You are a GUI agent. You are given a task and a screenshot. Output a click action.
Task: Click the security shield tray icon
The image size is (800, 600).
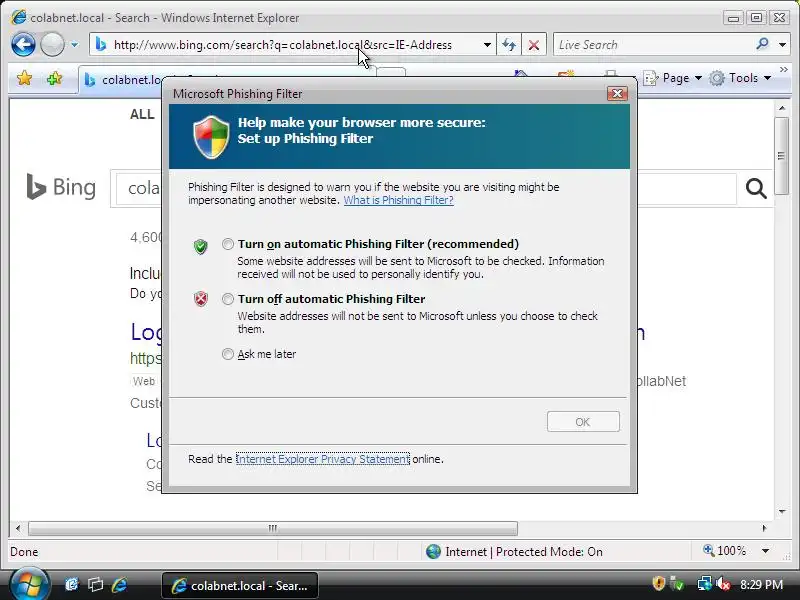coord(658,583)
